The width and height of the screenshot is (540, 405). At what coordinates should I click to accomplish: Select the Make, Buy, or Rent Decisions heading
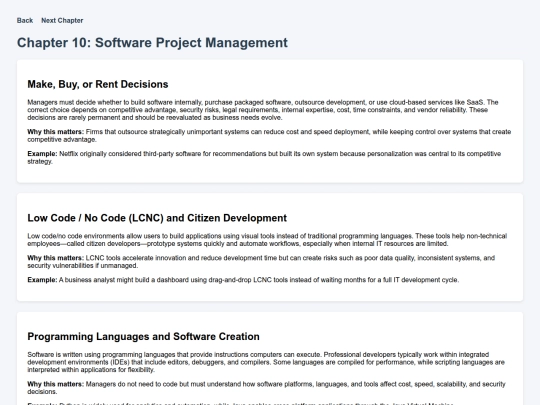[x=98, y=84]
